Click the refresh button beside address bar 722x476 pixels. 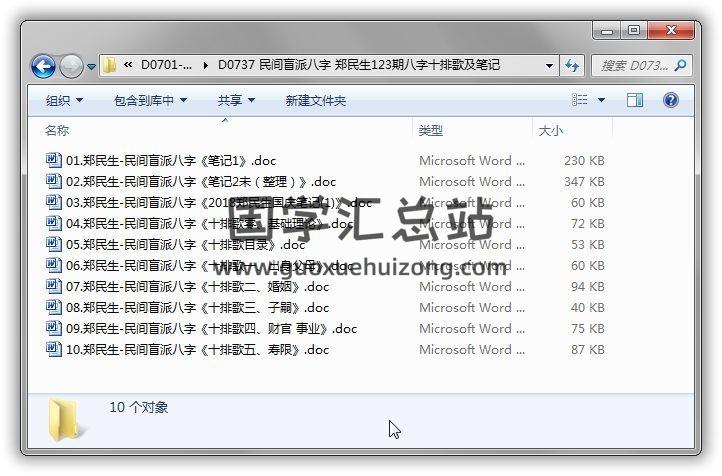[573, 66]
